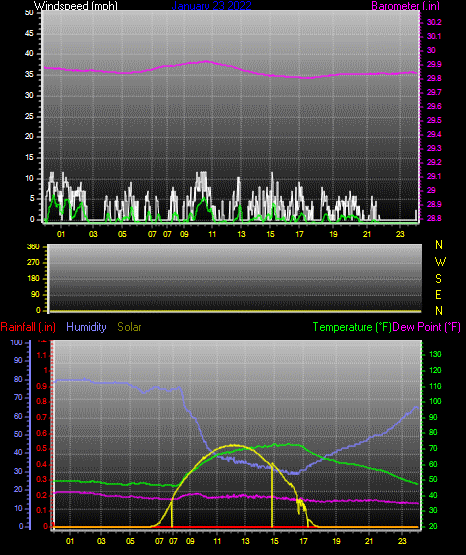Click the January 23 2022 date heading
Screen dimensions: 466x555
click(212, 6)
